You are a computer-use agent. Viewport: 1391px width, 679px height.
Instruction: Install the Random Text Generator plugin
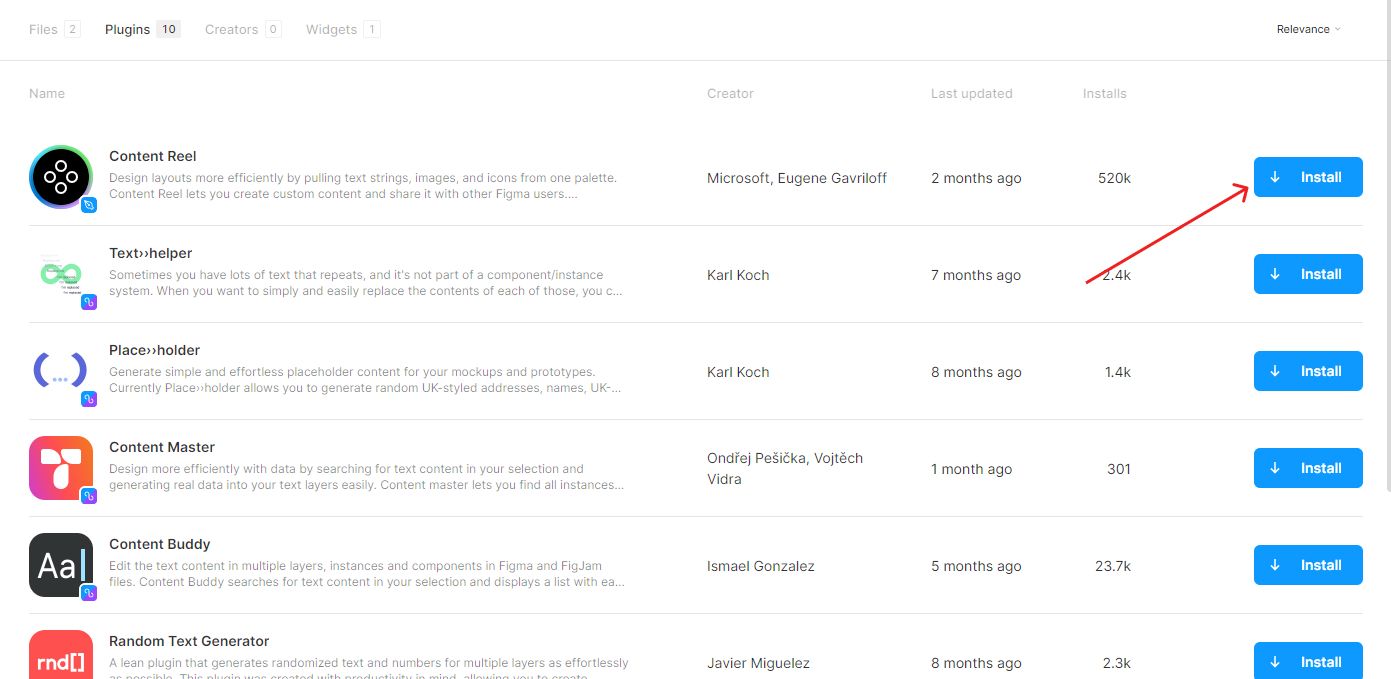1308,660
